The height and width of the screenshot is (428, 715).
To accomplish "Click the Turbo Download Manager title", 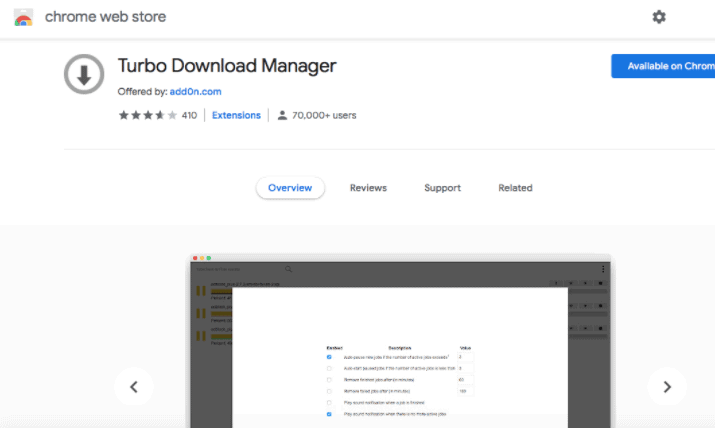I will pyautogui.click(x=227, y=66).
